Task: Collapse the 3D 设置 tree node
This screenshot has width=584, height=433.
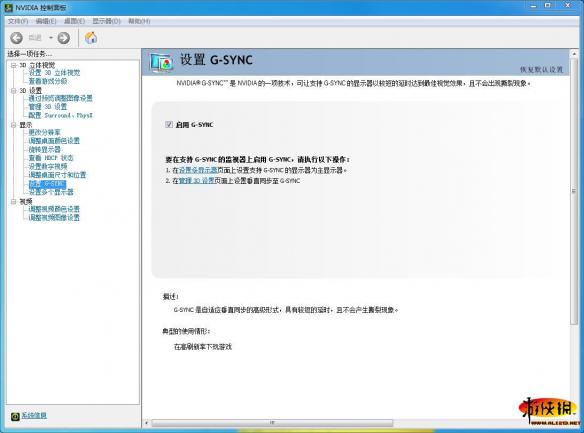Action: pos(13,91)
